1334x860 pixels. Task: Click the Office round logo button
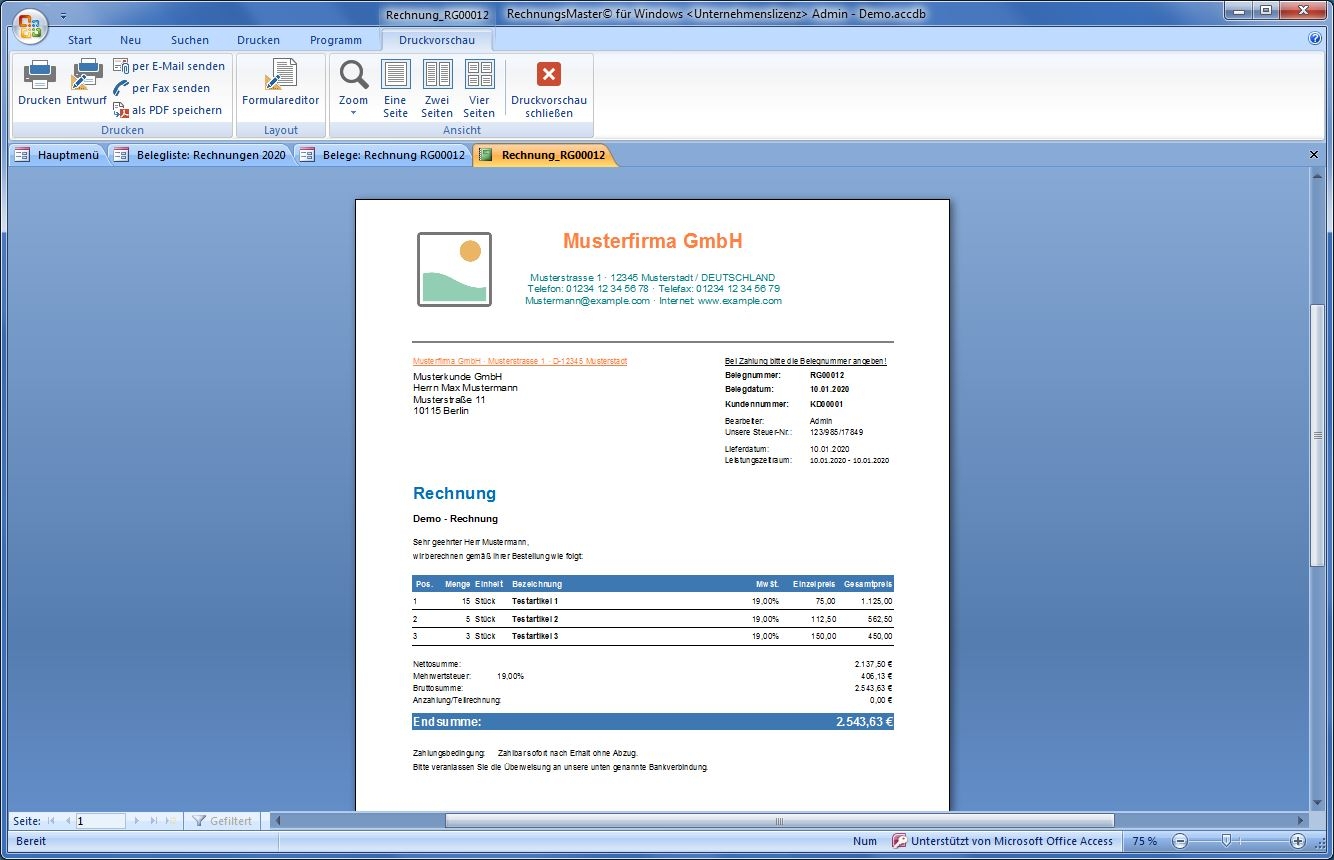point(29,25)
